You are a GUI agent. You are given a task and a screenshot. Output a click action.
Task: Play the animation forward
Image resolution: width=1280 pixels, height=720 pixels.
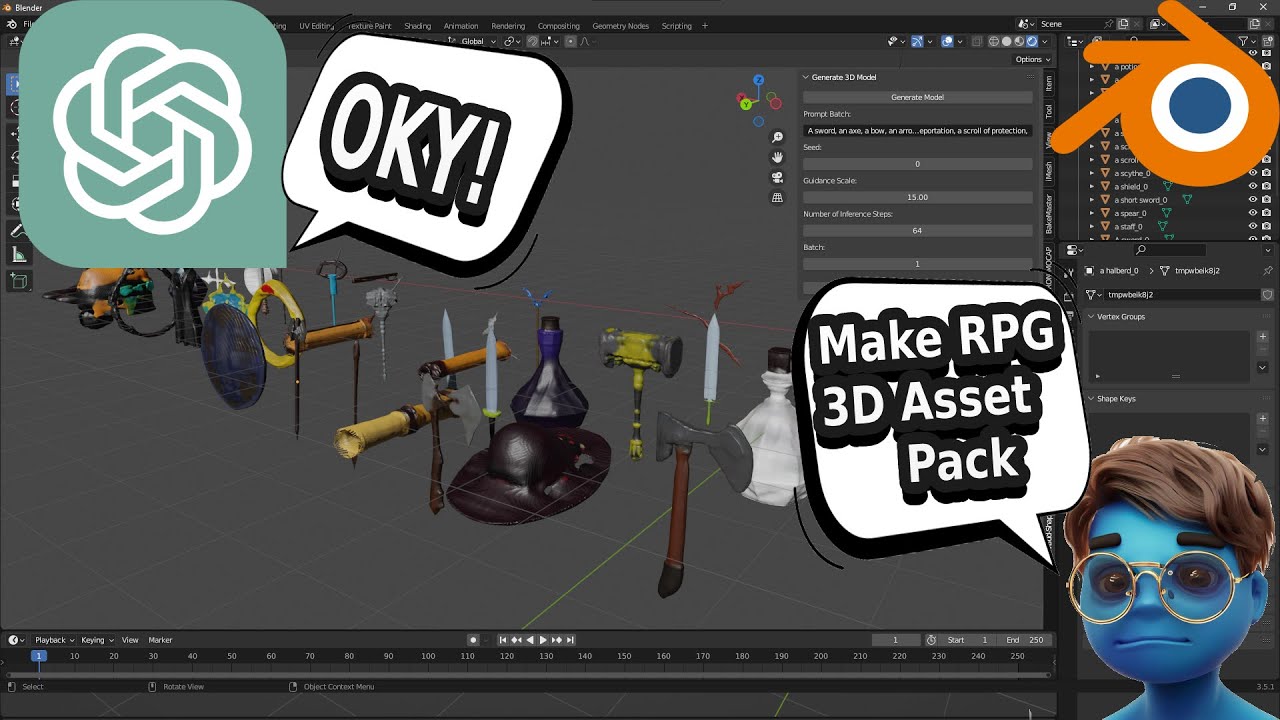point(543,640)
